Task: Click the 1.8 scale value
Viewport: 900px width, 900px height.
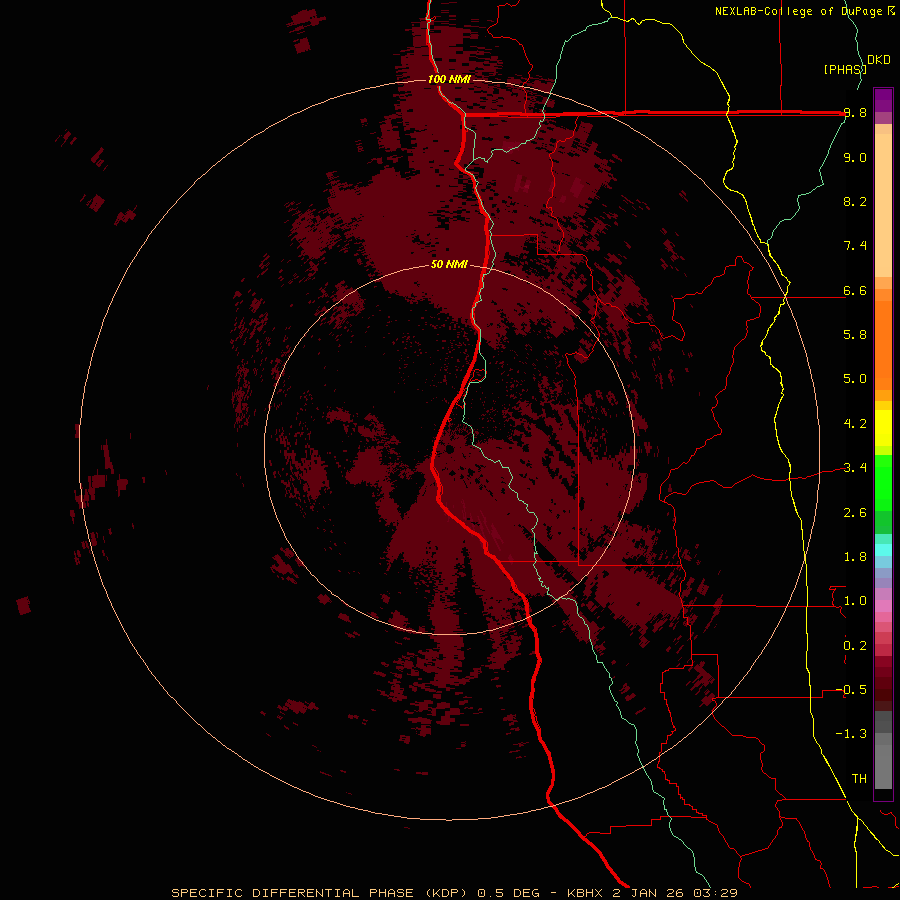Action: coord(855,557)
